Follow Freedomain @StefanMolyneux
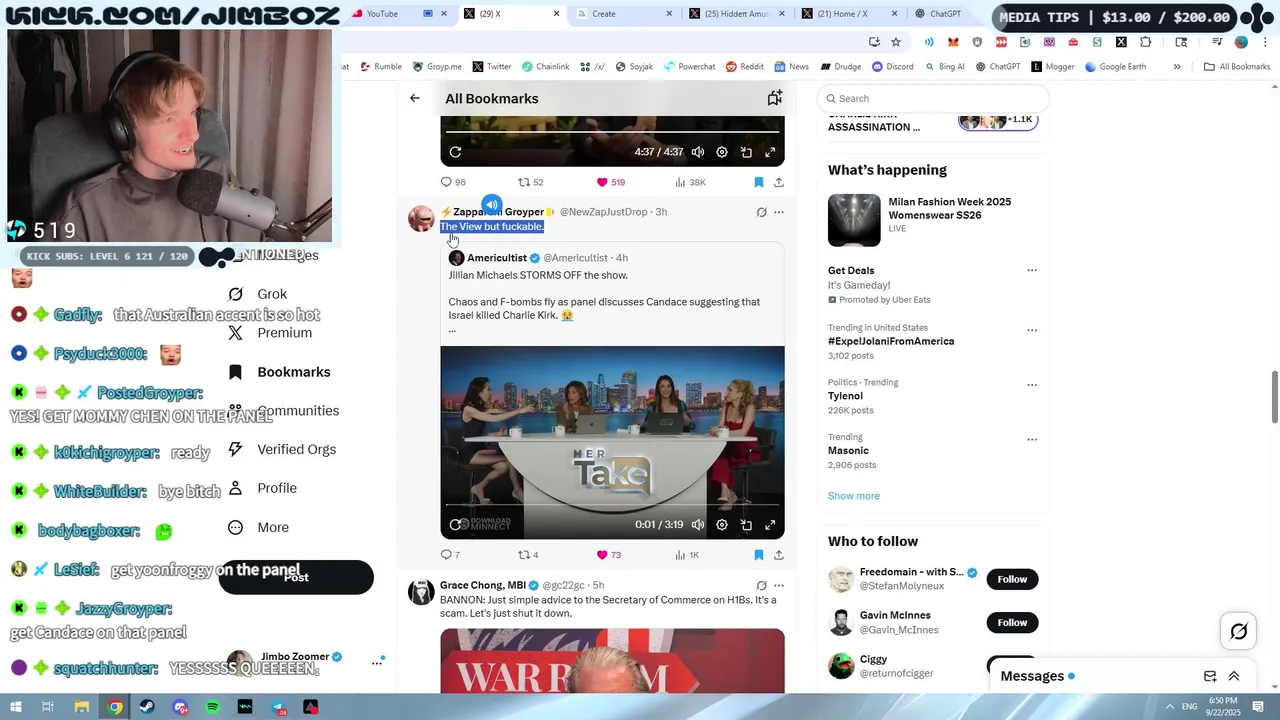Image resolution: width=1280 pixels, height=720 pixels. (1012, 579)
